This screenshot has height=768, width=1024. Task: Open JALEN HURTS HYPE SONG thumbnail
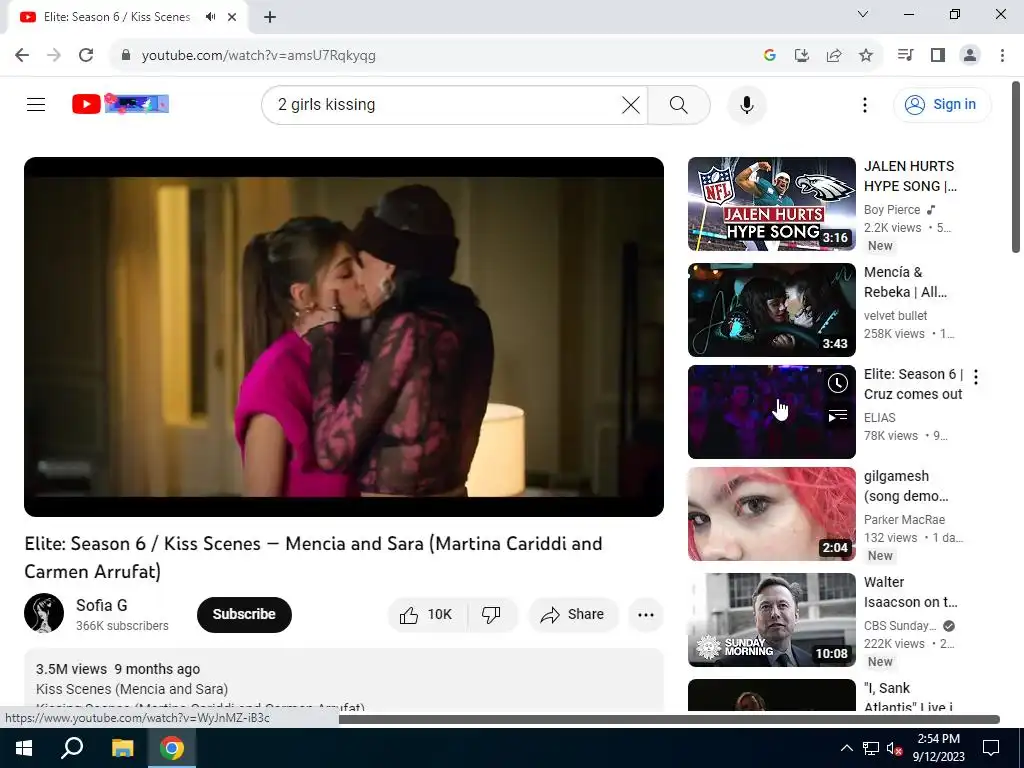click(771, 204)
